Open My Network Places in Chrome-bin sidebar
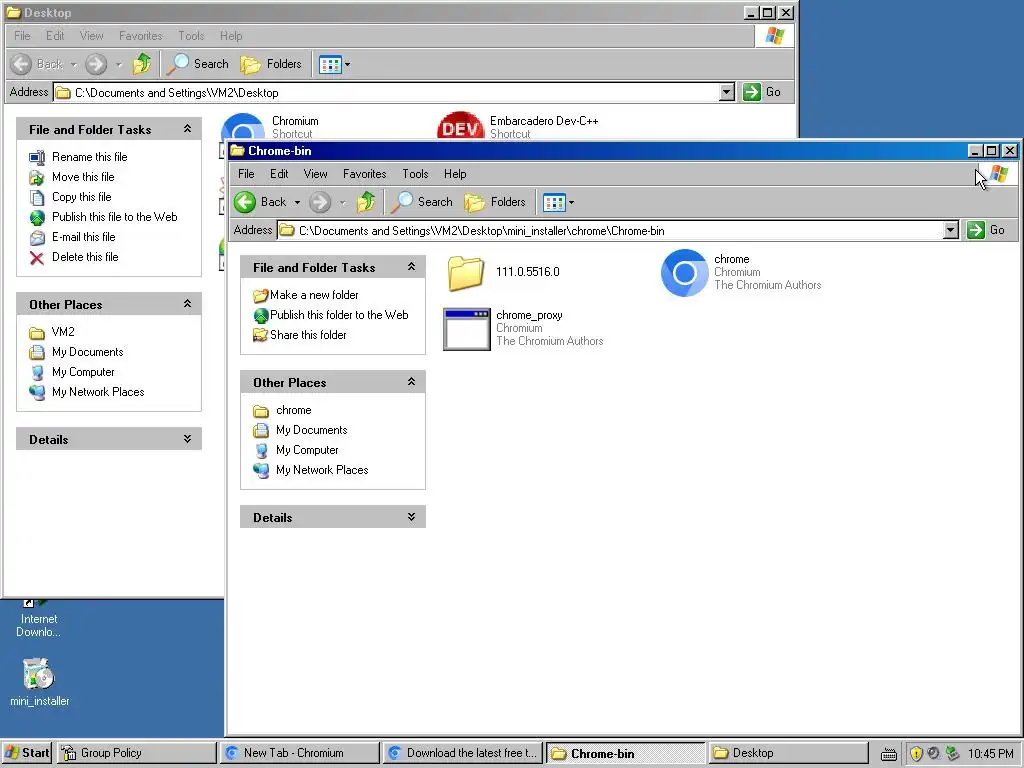 click(322, 470)
